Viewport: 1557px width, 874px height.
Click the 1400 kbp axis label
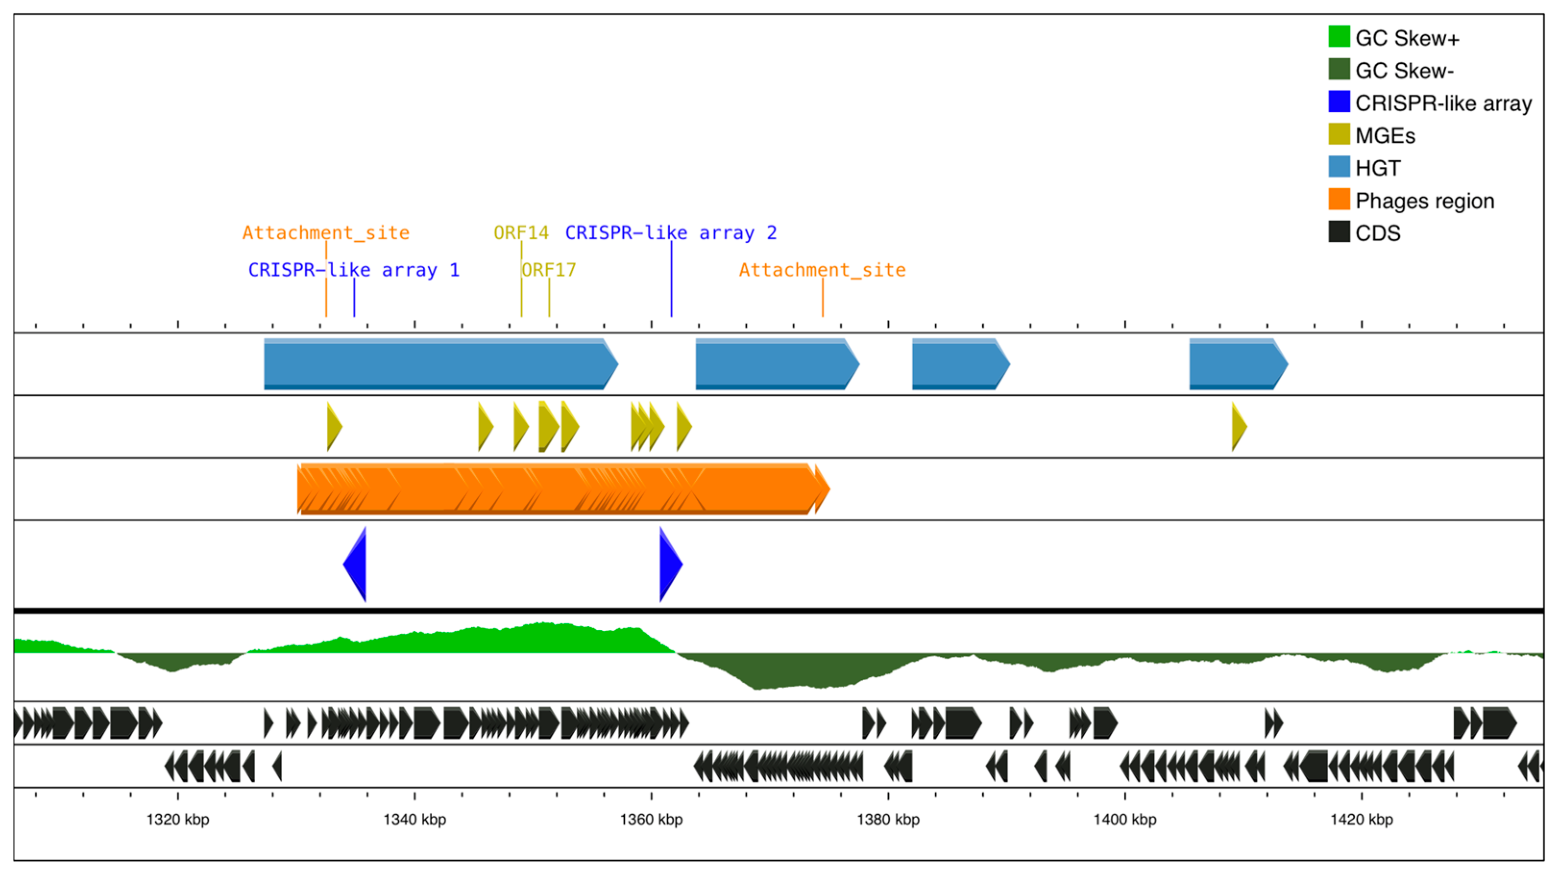click(1124, 820)
